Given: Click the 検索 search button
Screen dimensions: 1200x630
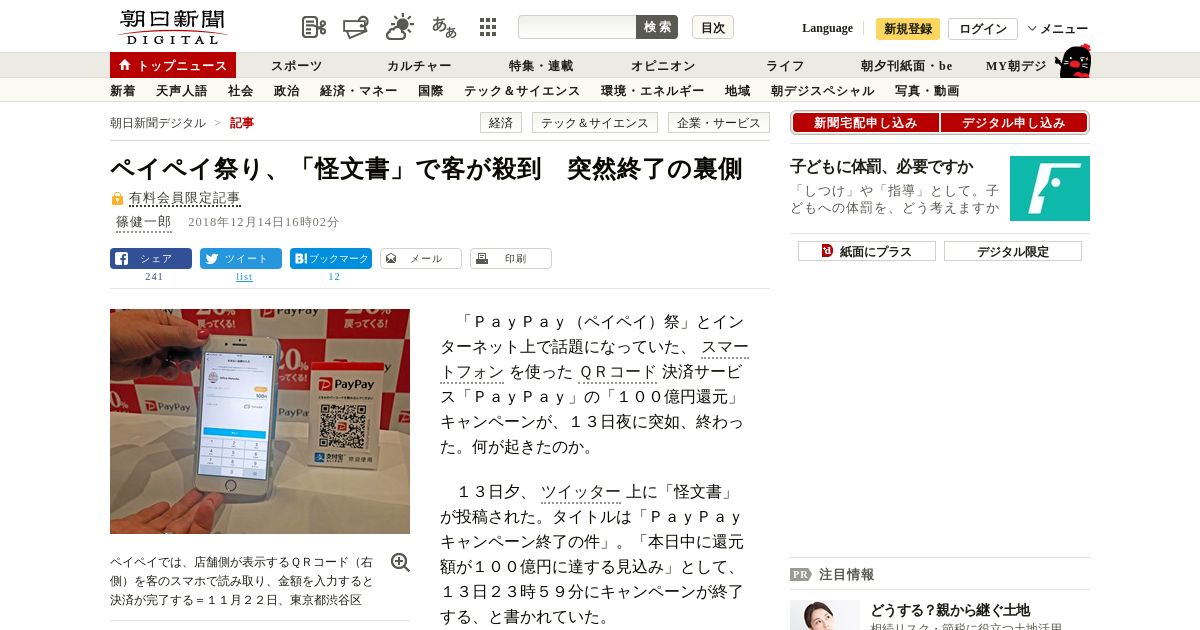Looking at the screenshot, I should coord(657,27).
